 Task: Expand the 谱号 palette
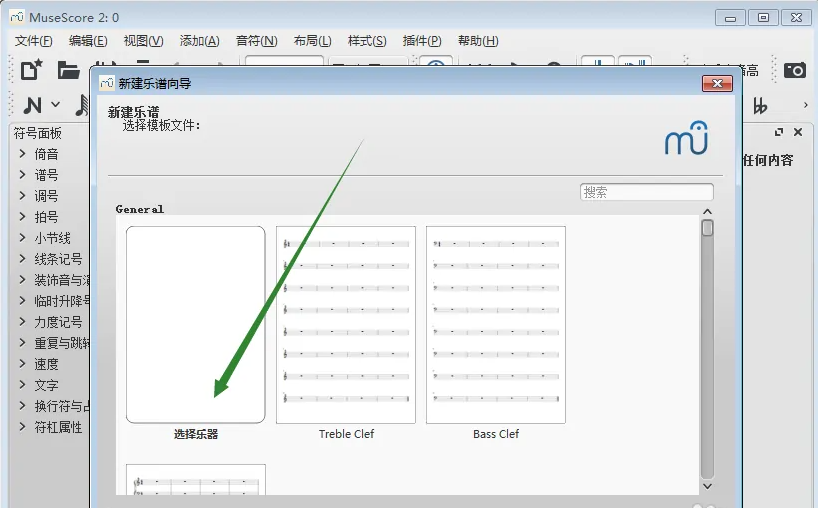click(22, 175)
